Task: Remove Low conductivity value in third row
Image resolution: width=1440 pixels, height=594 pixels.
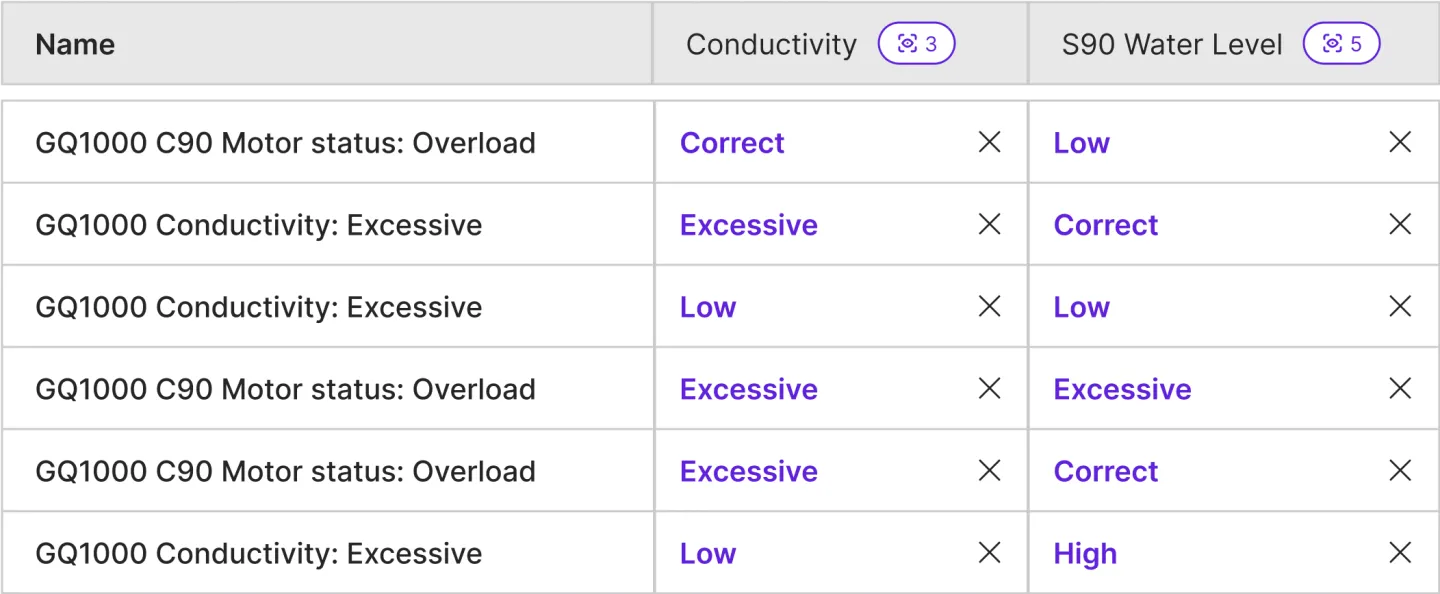Action: click(989, 306)
